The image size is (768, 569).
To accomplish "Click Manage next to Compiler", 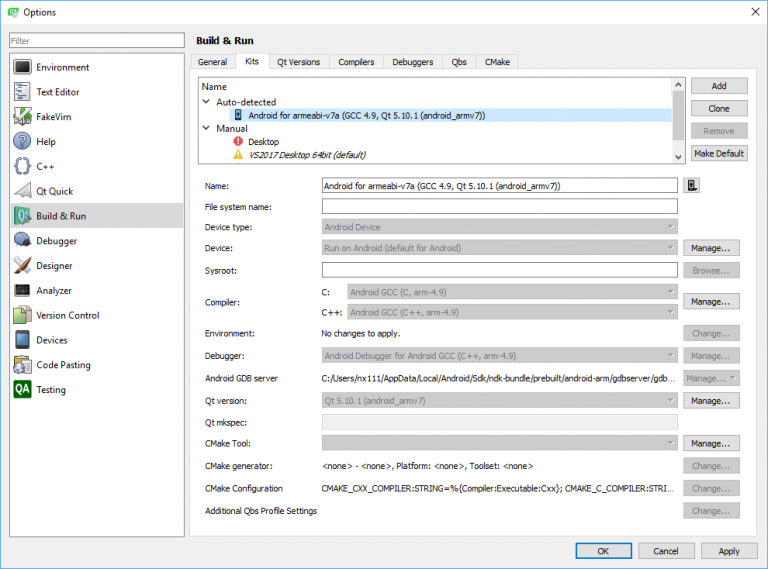I will click(711, 302).
